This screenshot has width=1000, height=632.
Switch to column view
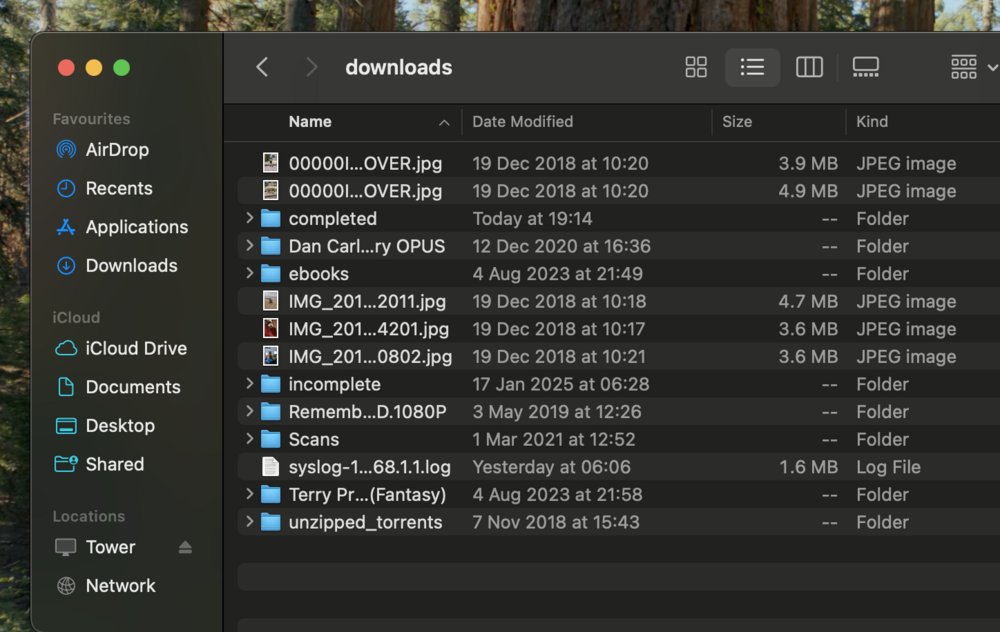[x=809, y=67]
